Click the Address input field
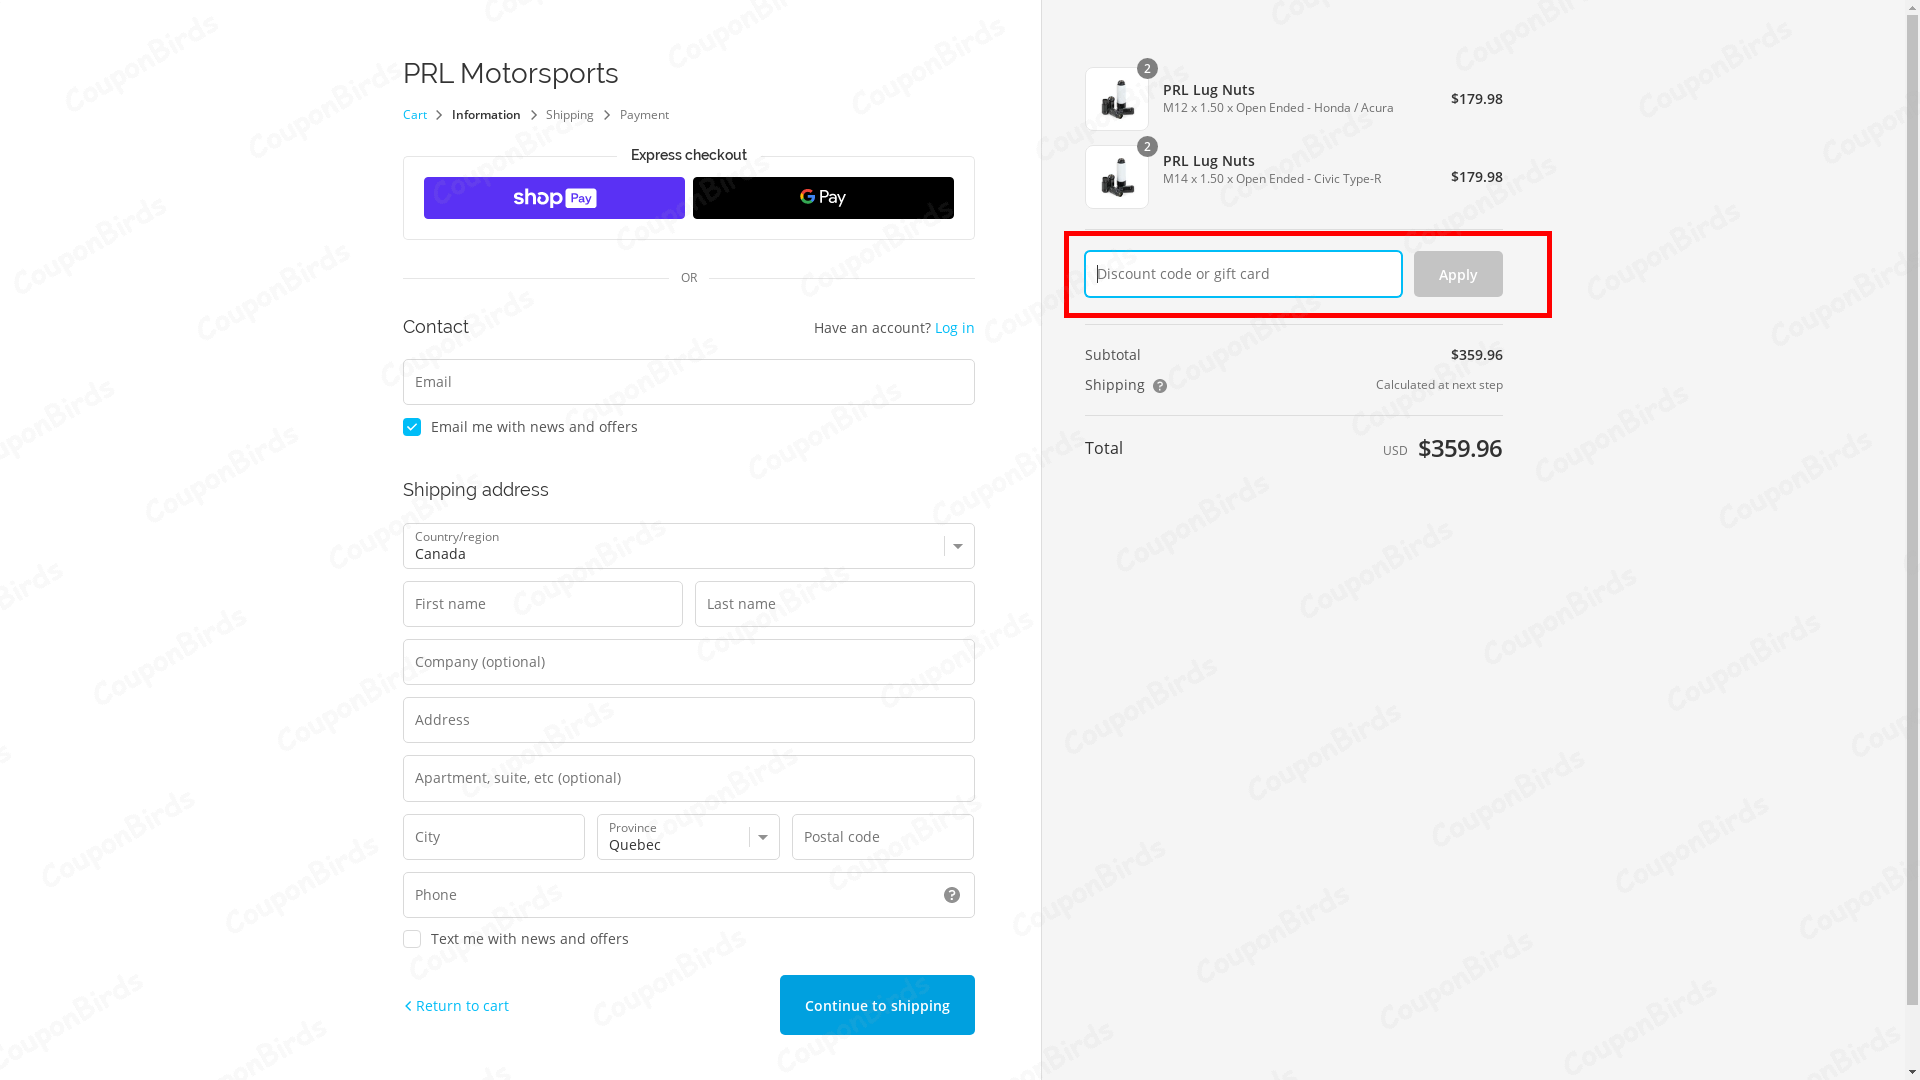This screenshot has width=1920, height=1080. click(x=688, y=720)
